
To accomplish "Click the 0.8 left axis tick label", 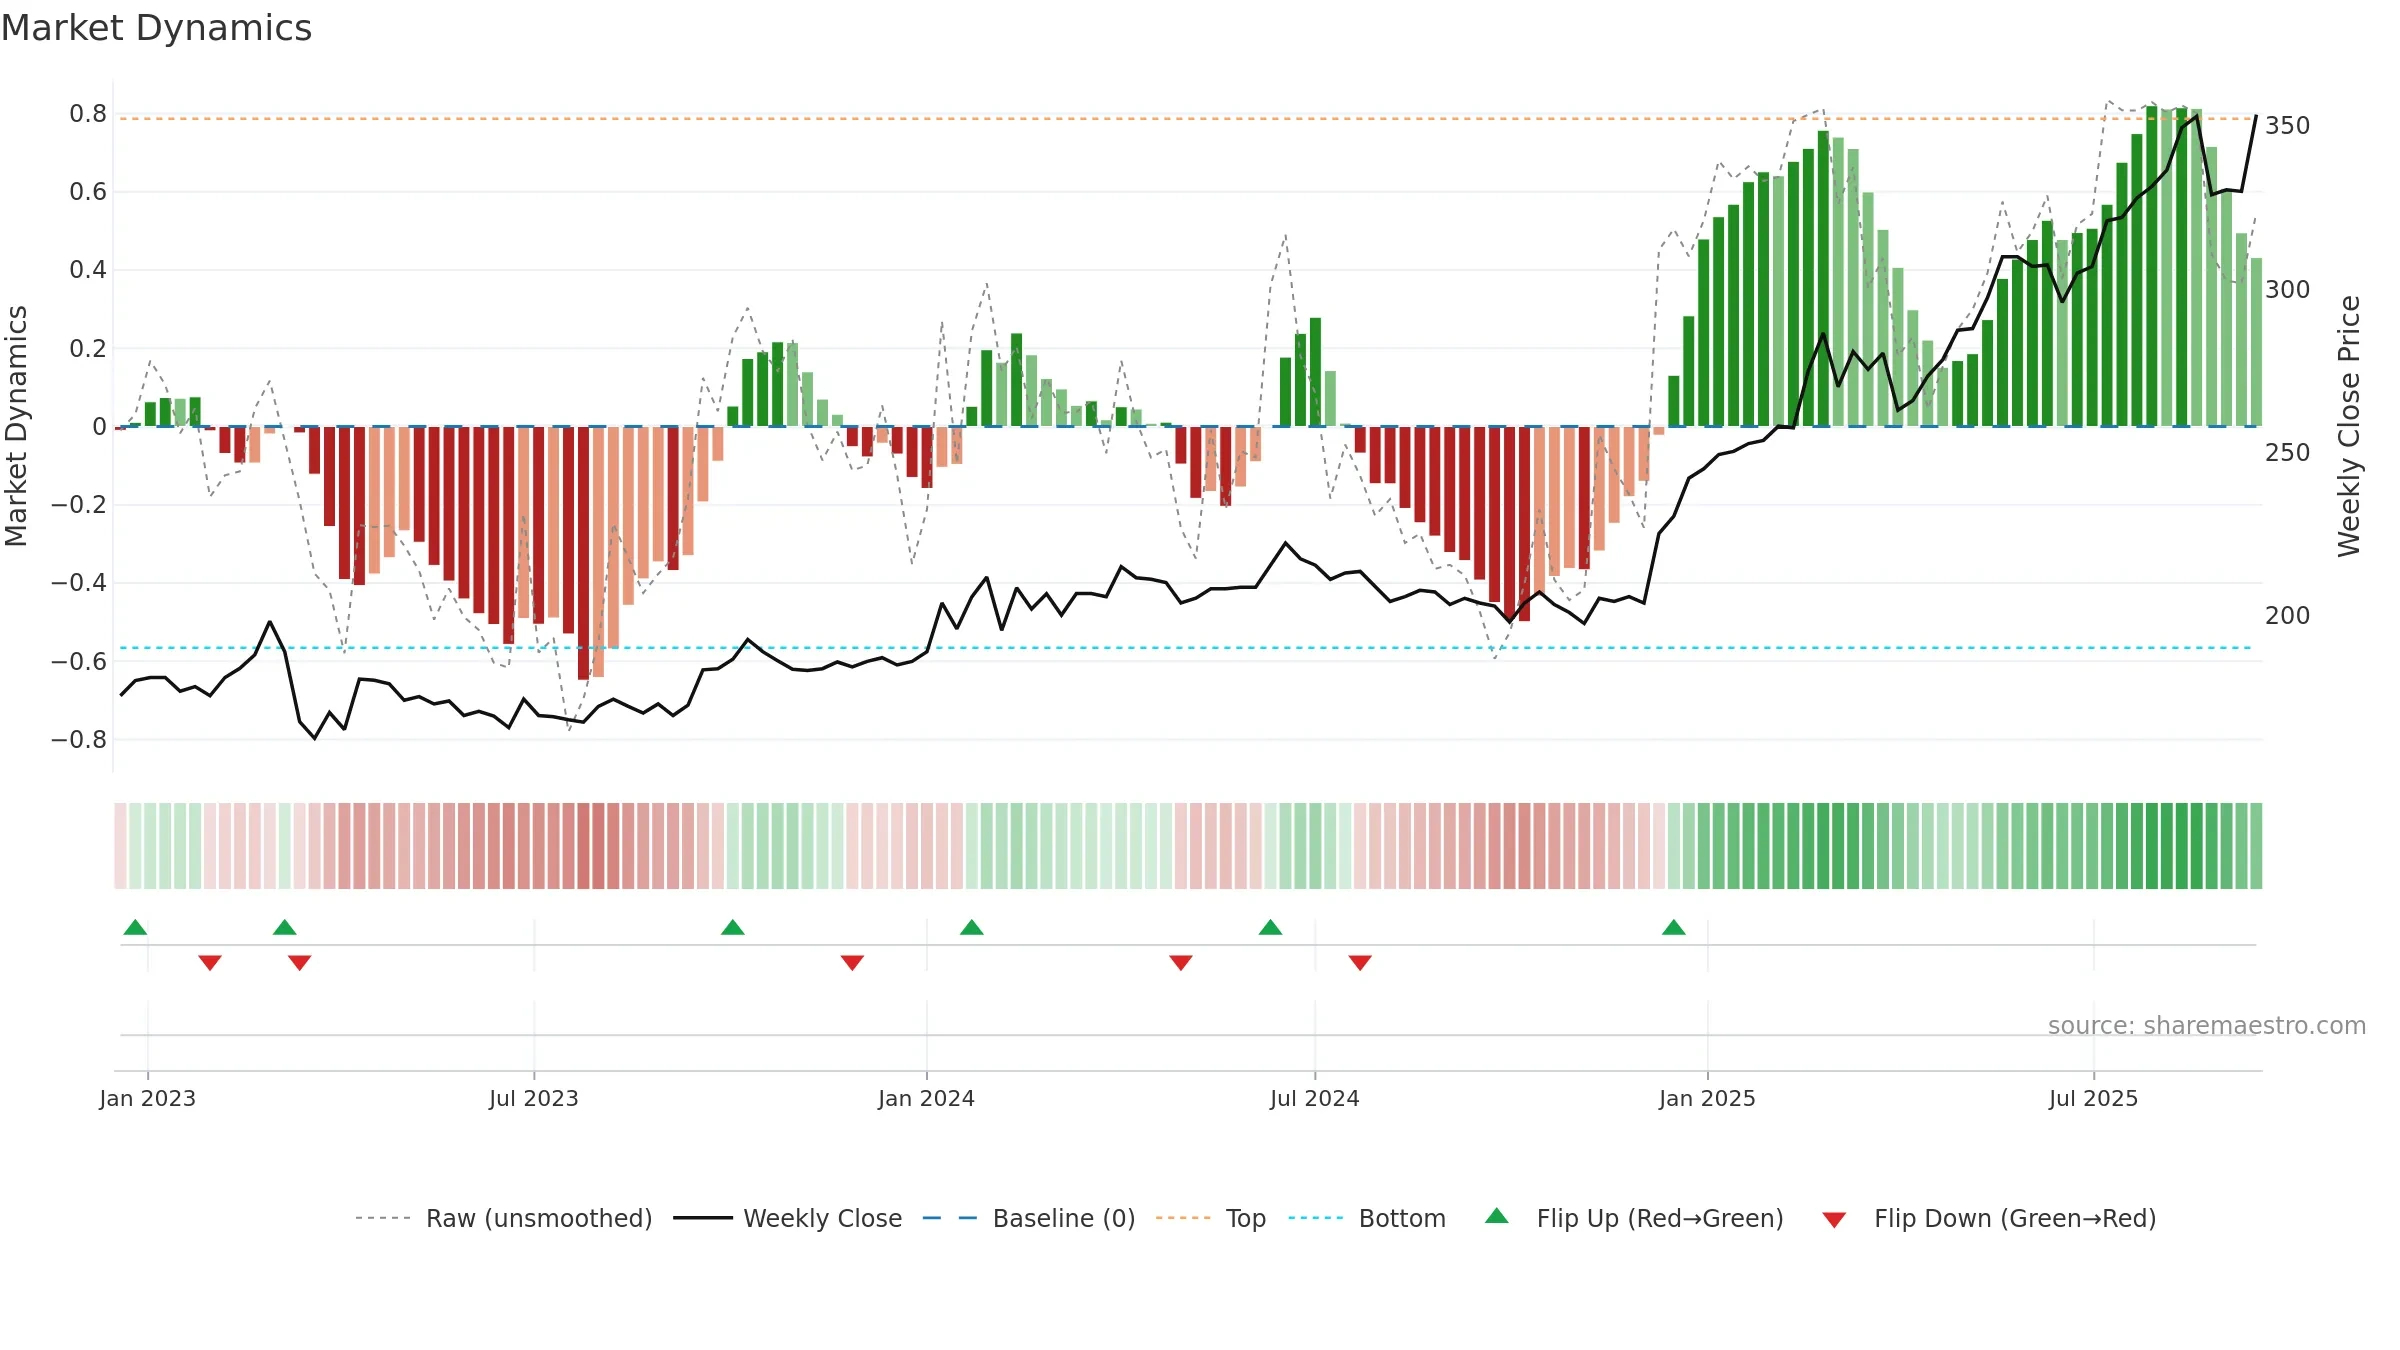I will pos(88,114).
